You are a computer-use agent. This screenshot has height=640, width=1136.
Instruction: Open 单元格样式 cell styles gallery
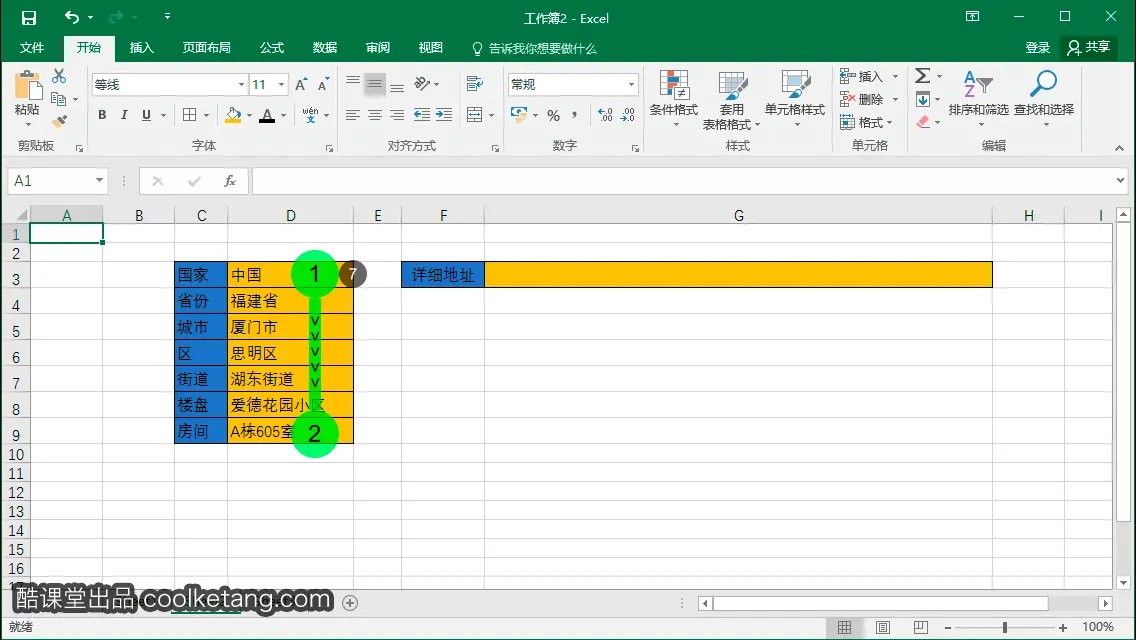click(x=795, y=99)
